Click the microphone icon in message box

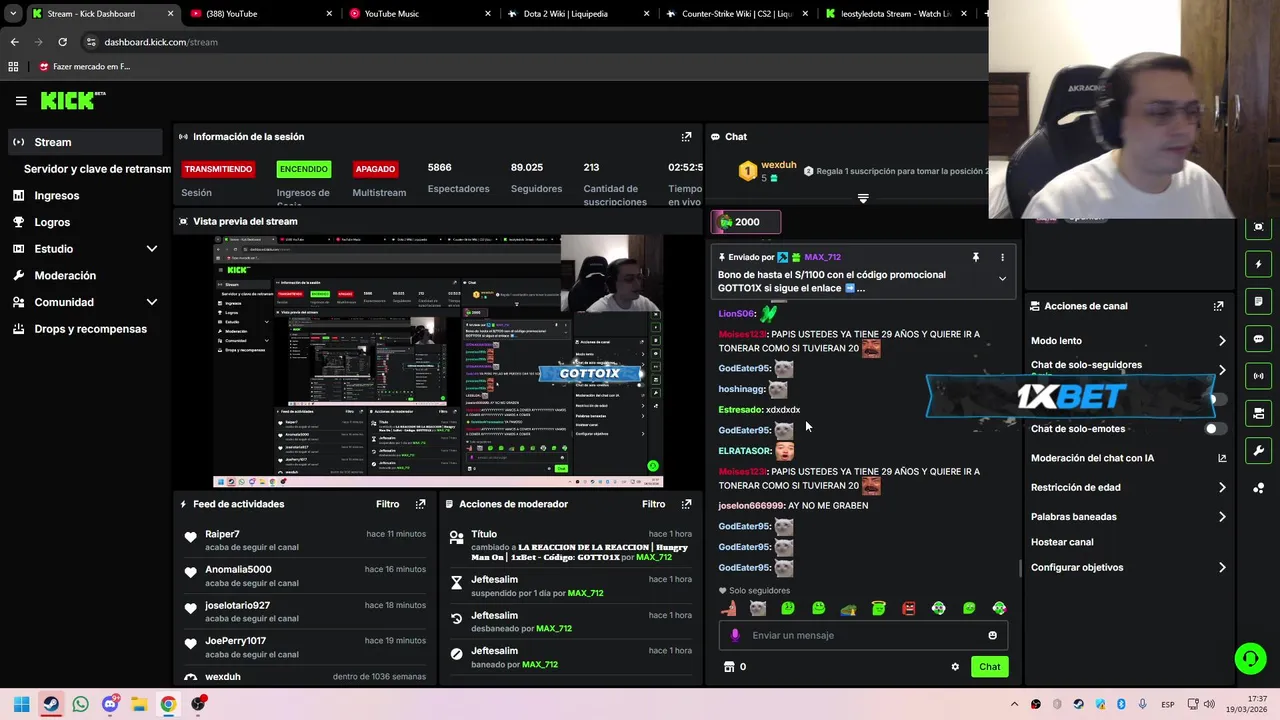click(735, 635)
